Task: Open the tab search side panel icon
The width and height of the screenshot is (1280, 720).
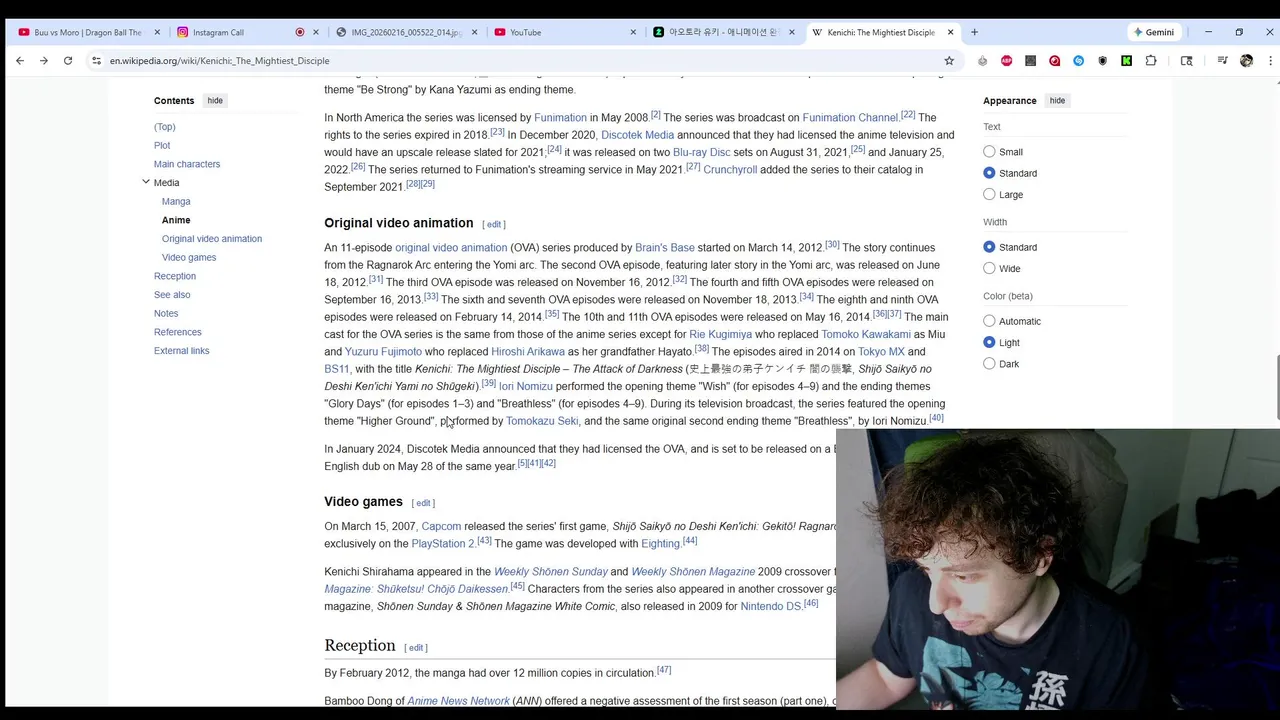Action: (1187, 61)
